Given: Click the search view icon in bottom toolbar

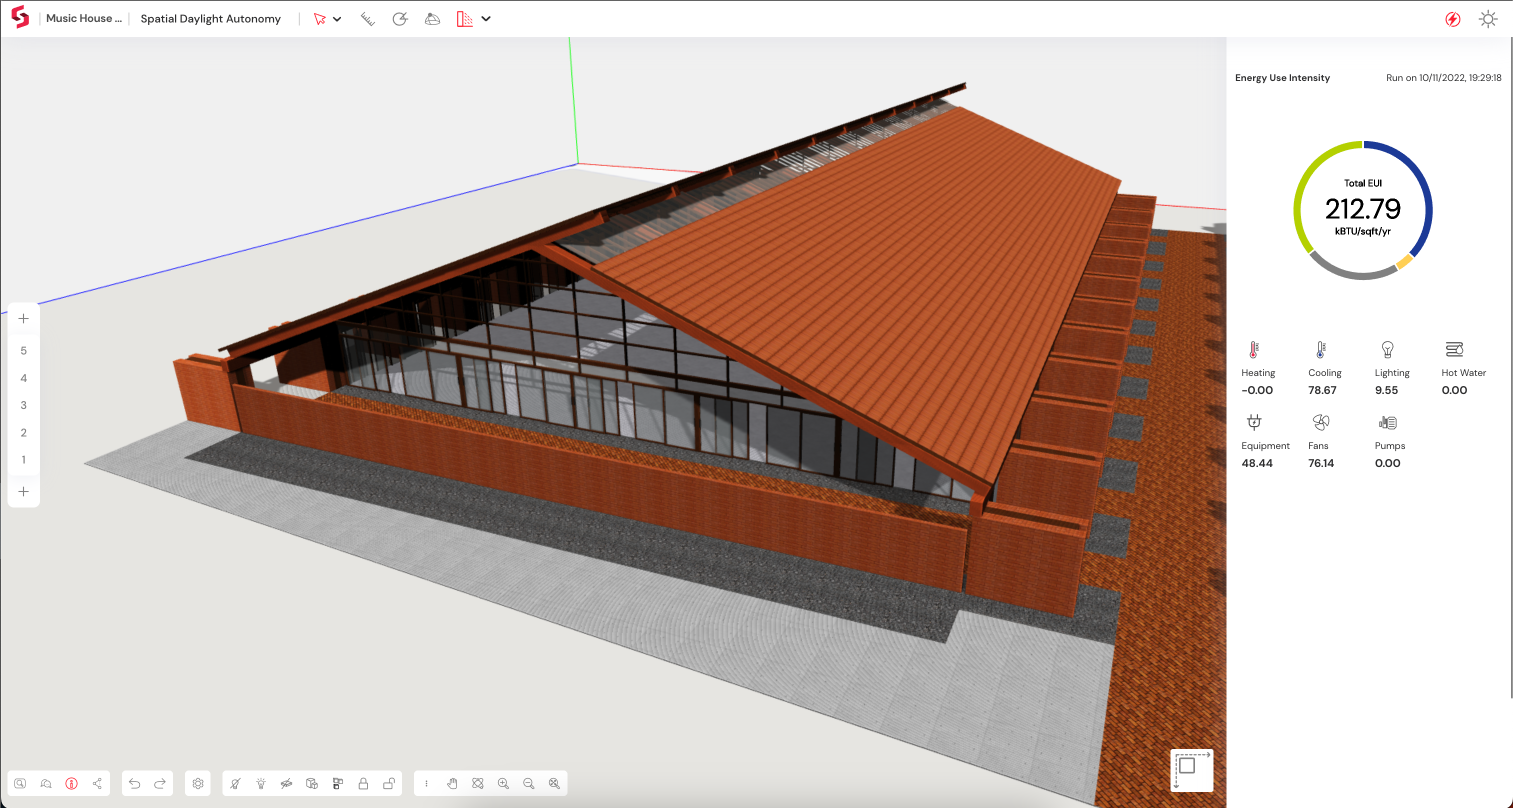Looking at the screenshot, I should (20, 783).
